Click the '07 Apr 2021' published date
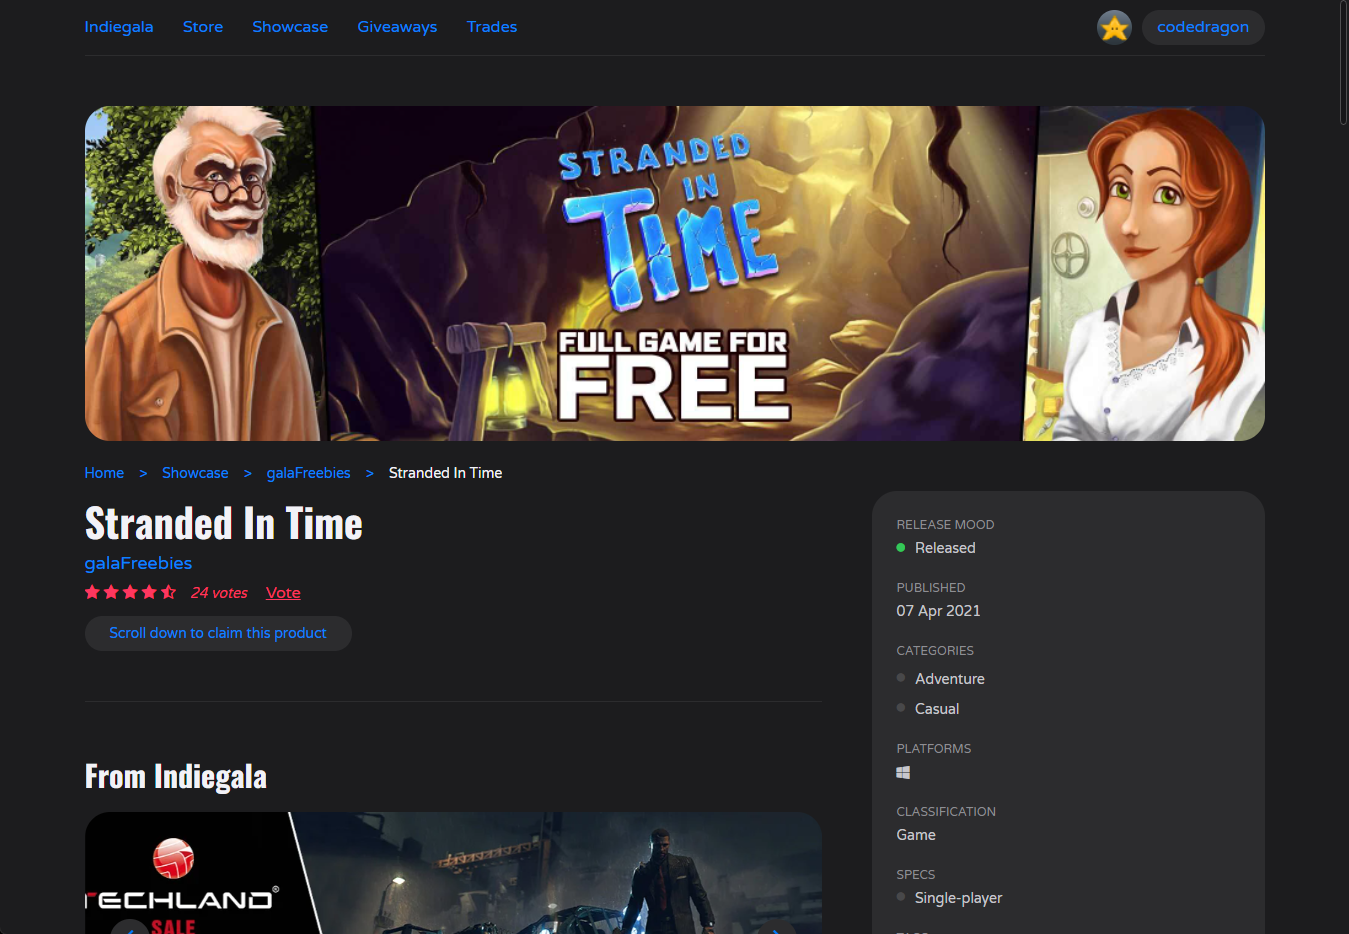 point(938,611)
